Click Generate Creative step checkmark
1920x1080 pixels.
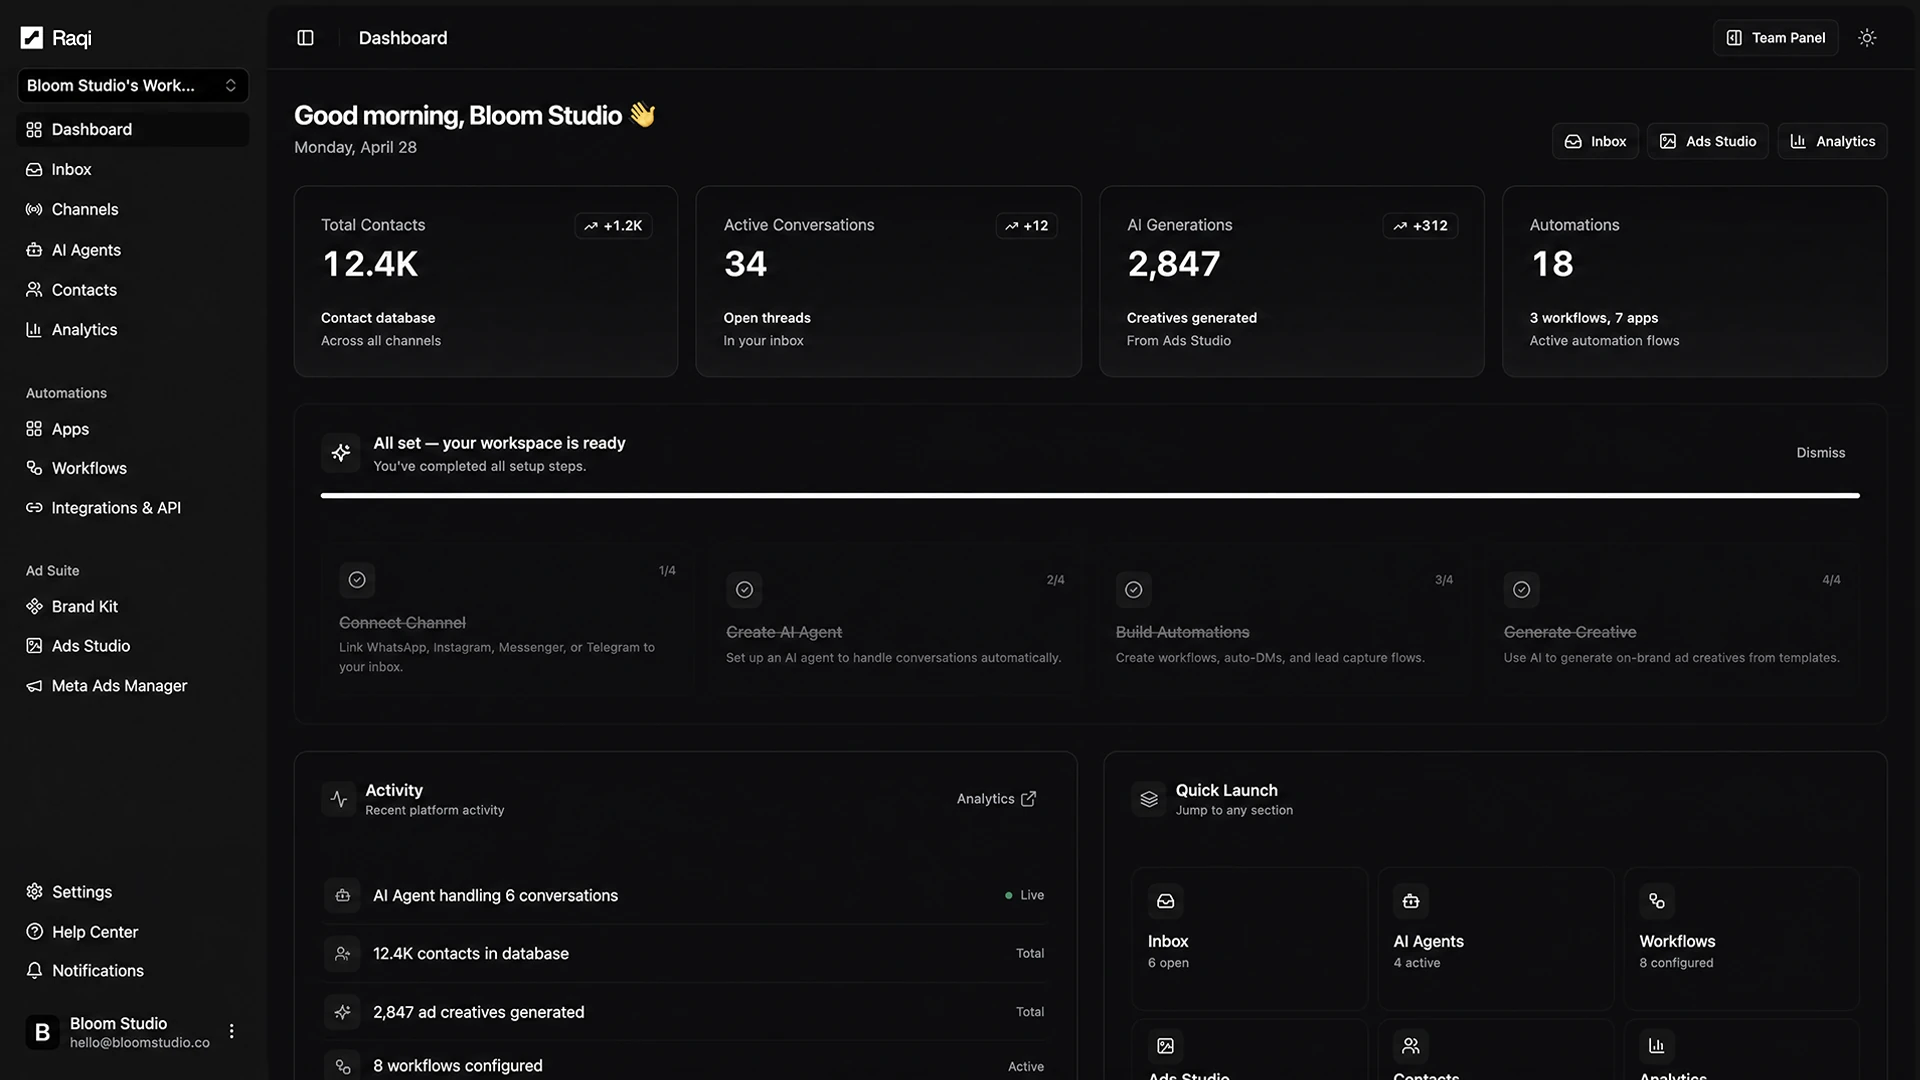click(x=1521, y=590)
